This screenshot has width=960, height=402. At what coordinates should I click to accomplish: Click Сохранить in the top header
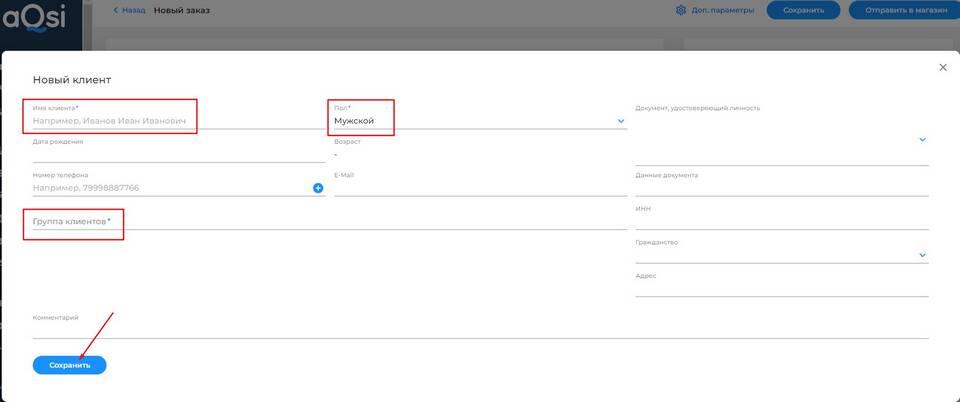803,10
